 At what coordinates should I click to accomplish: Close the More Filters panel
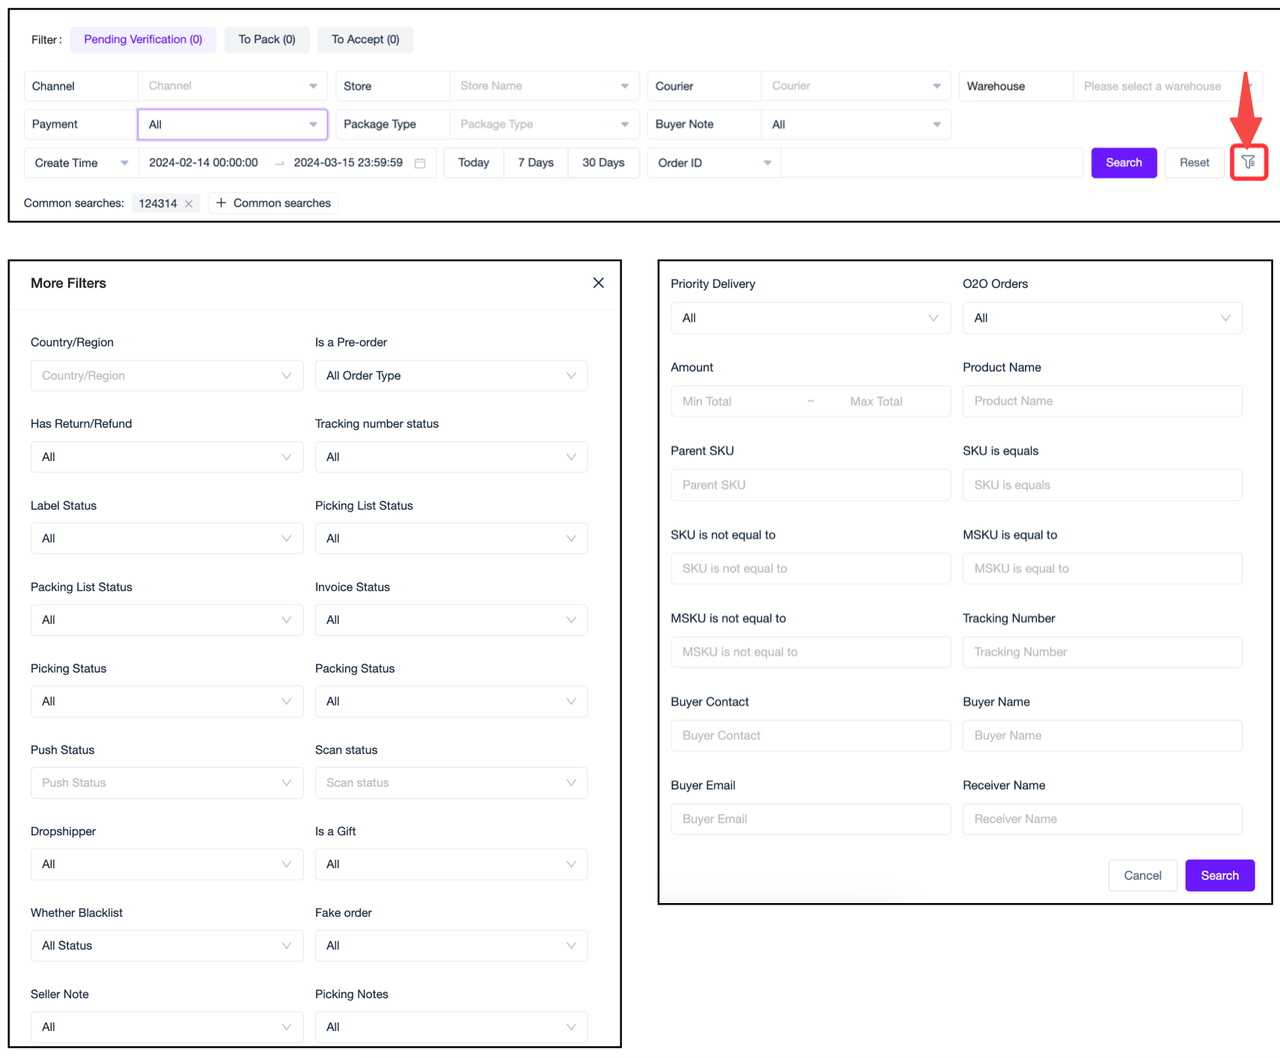point(597,283)
